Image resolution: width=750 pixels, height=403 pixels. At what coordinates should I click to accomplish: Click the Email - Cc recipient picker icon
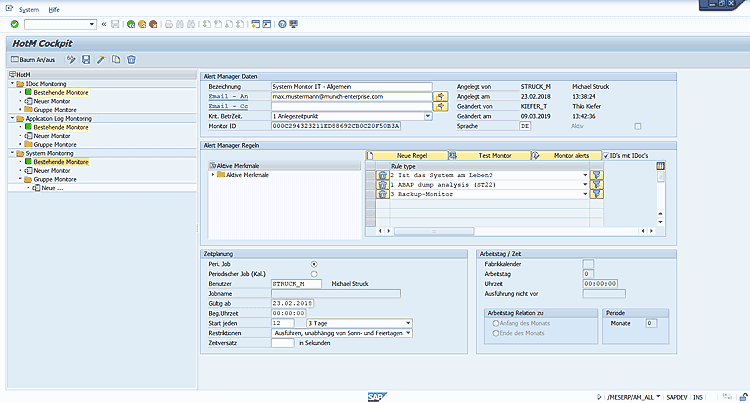click(440, 106)
